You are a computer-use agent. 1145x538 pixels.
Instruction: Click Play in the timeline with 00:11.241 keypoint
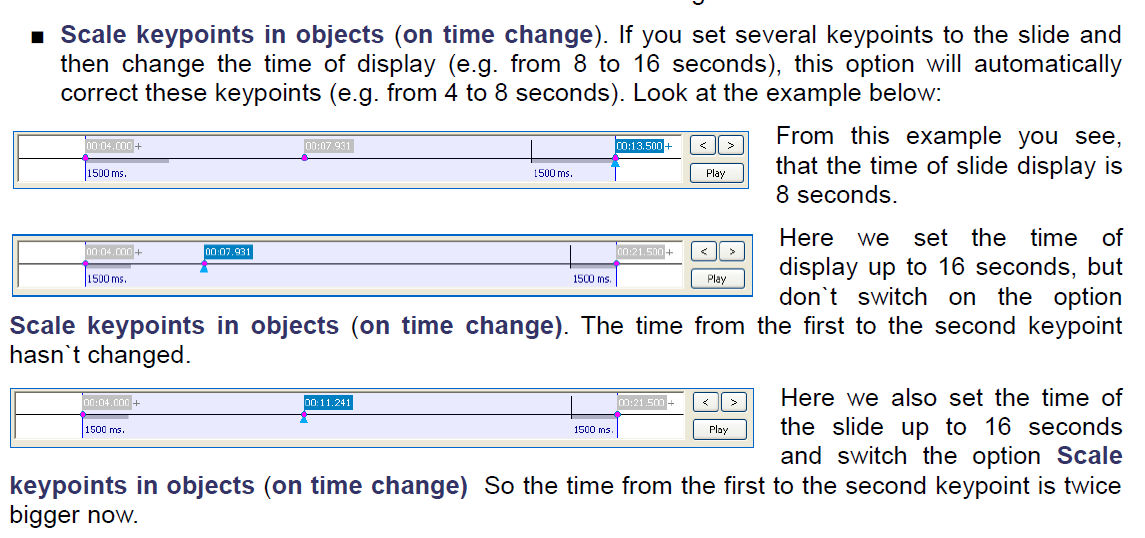(719, 429)
